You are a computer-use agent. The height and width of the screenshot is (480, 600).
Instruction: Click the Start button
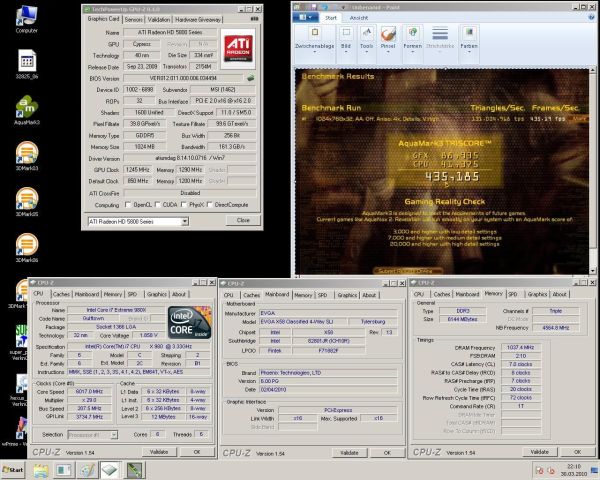pos(13,470)
